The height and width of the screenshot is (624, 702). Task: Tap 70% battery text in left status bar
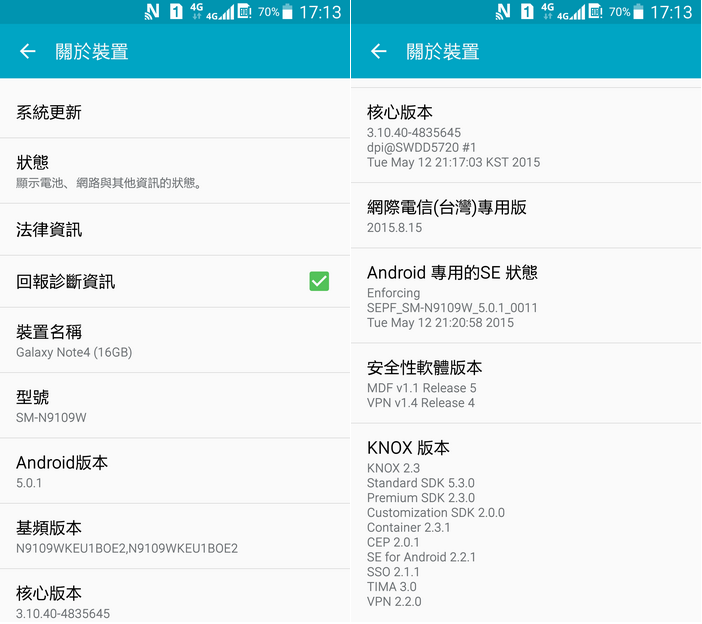269,12
